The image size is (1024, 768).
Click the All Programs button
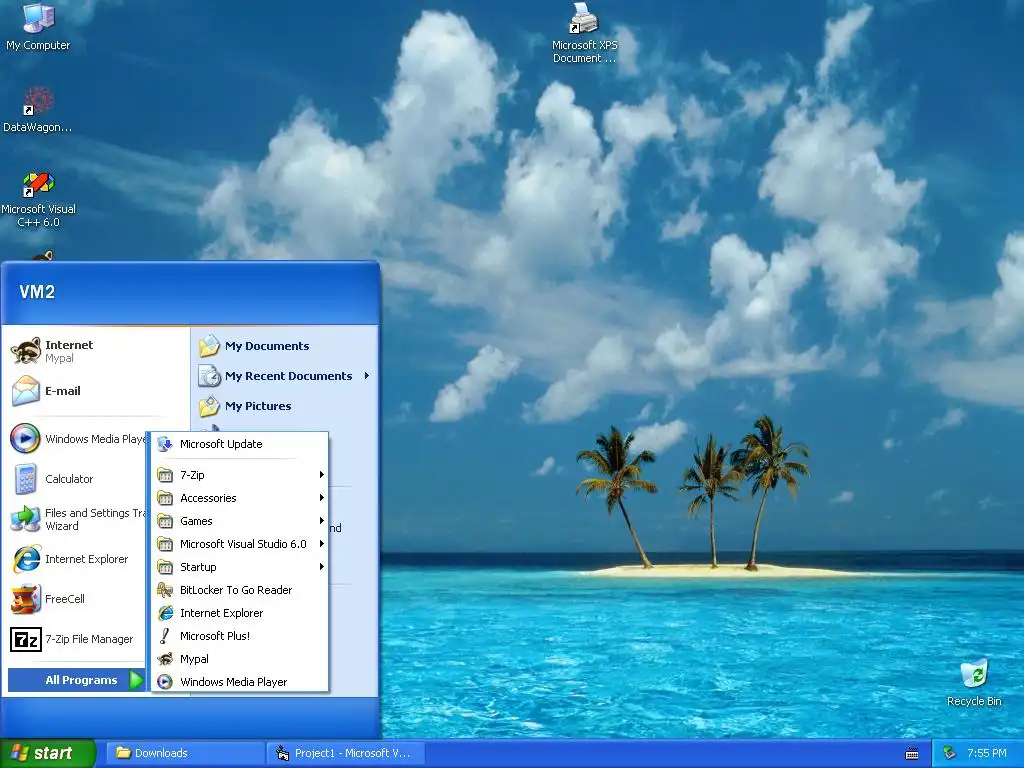coord(76,680)
